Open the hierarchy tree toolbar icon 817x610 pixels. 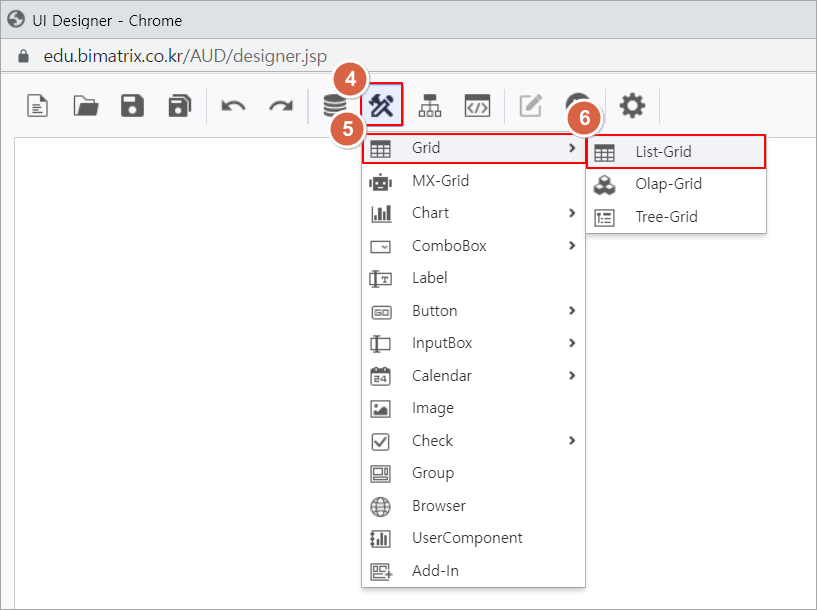(x=430, y=105)
